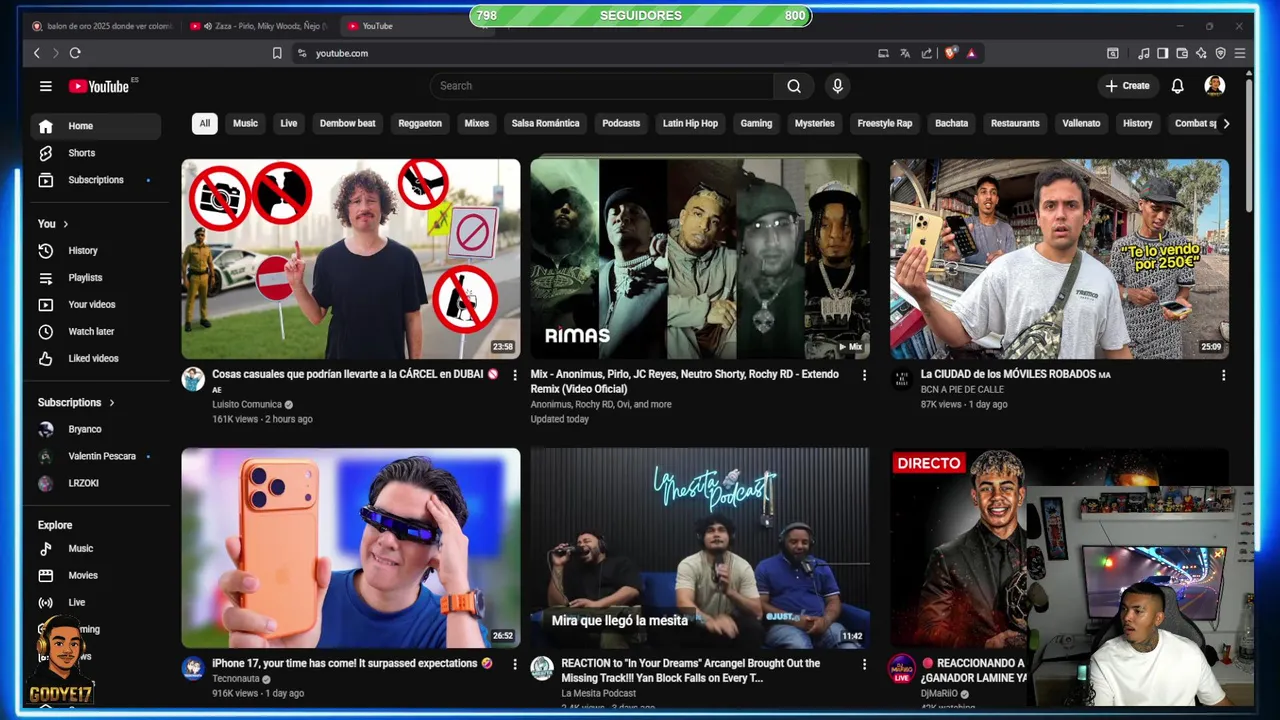Open LRZOKI subscription channel

[x=96, y=484]
